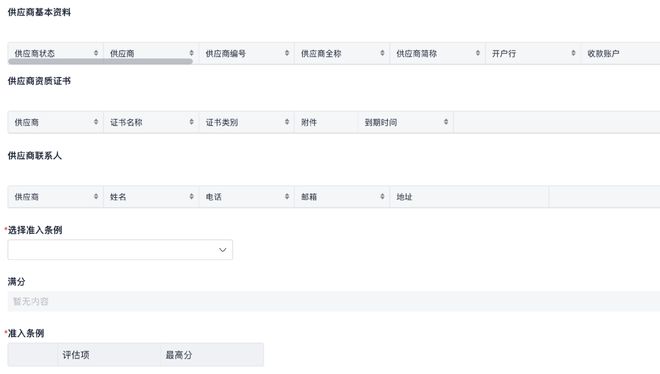Click the 证书类别 column header text
Viewport: 660px width, 374px height.
tap(222, 122)
